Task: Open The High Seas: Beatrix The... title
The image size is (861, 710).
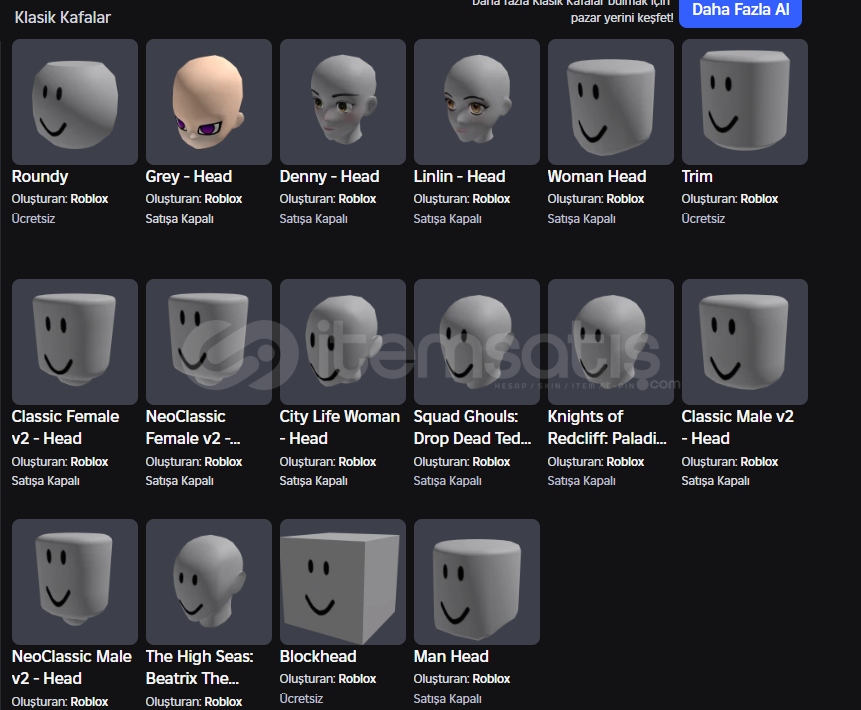Action: pyautogui.click(x=200, y=667)
